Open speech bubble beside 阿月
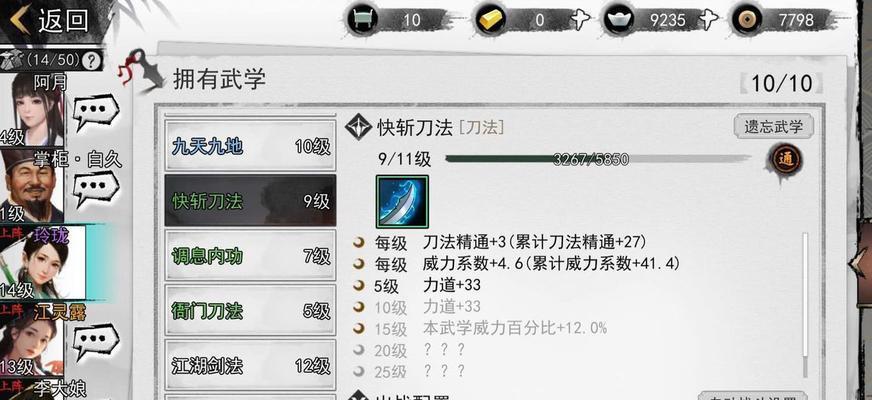The height and width of the screenshot is (400, 872). tap(96, 112)
